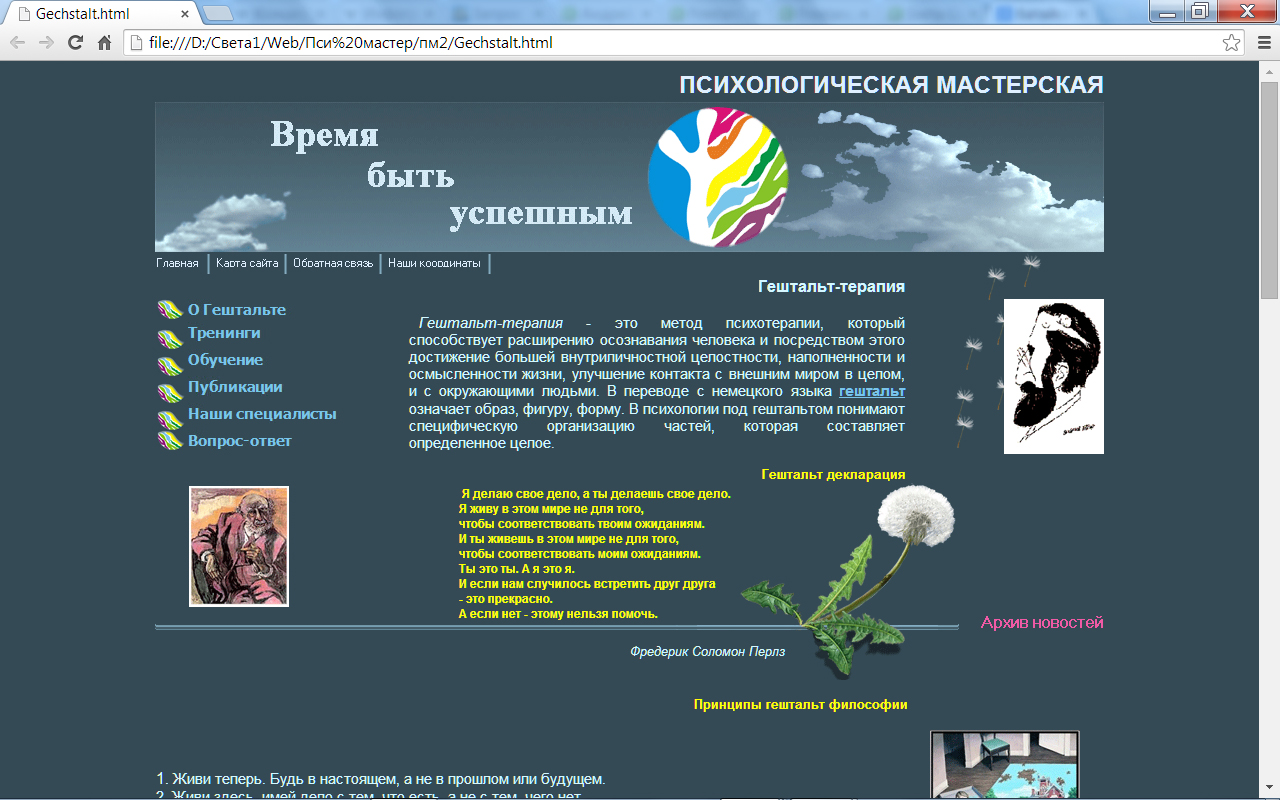The image size is (1280, 800).
Task: Go to the browser Home page icon
Action: point(104,43)
